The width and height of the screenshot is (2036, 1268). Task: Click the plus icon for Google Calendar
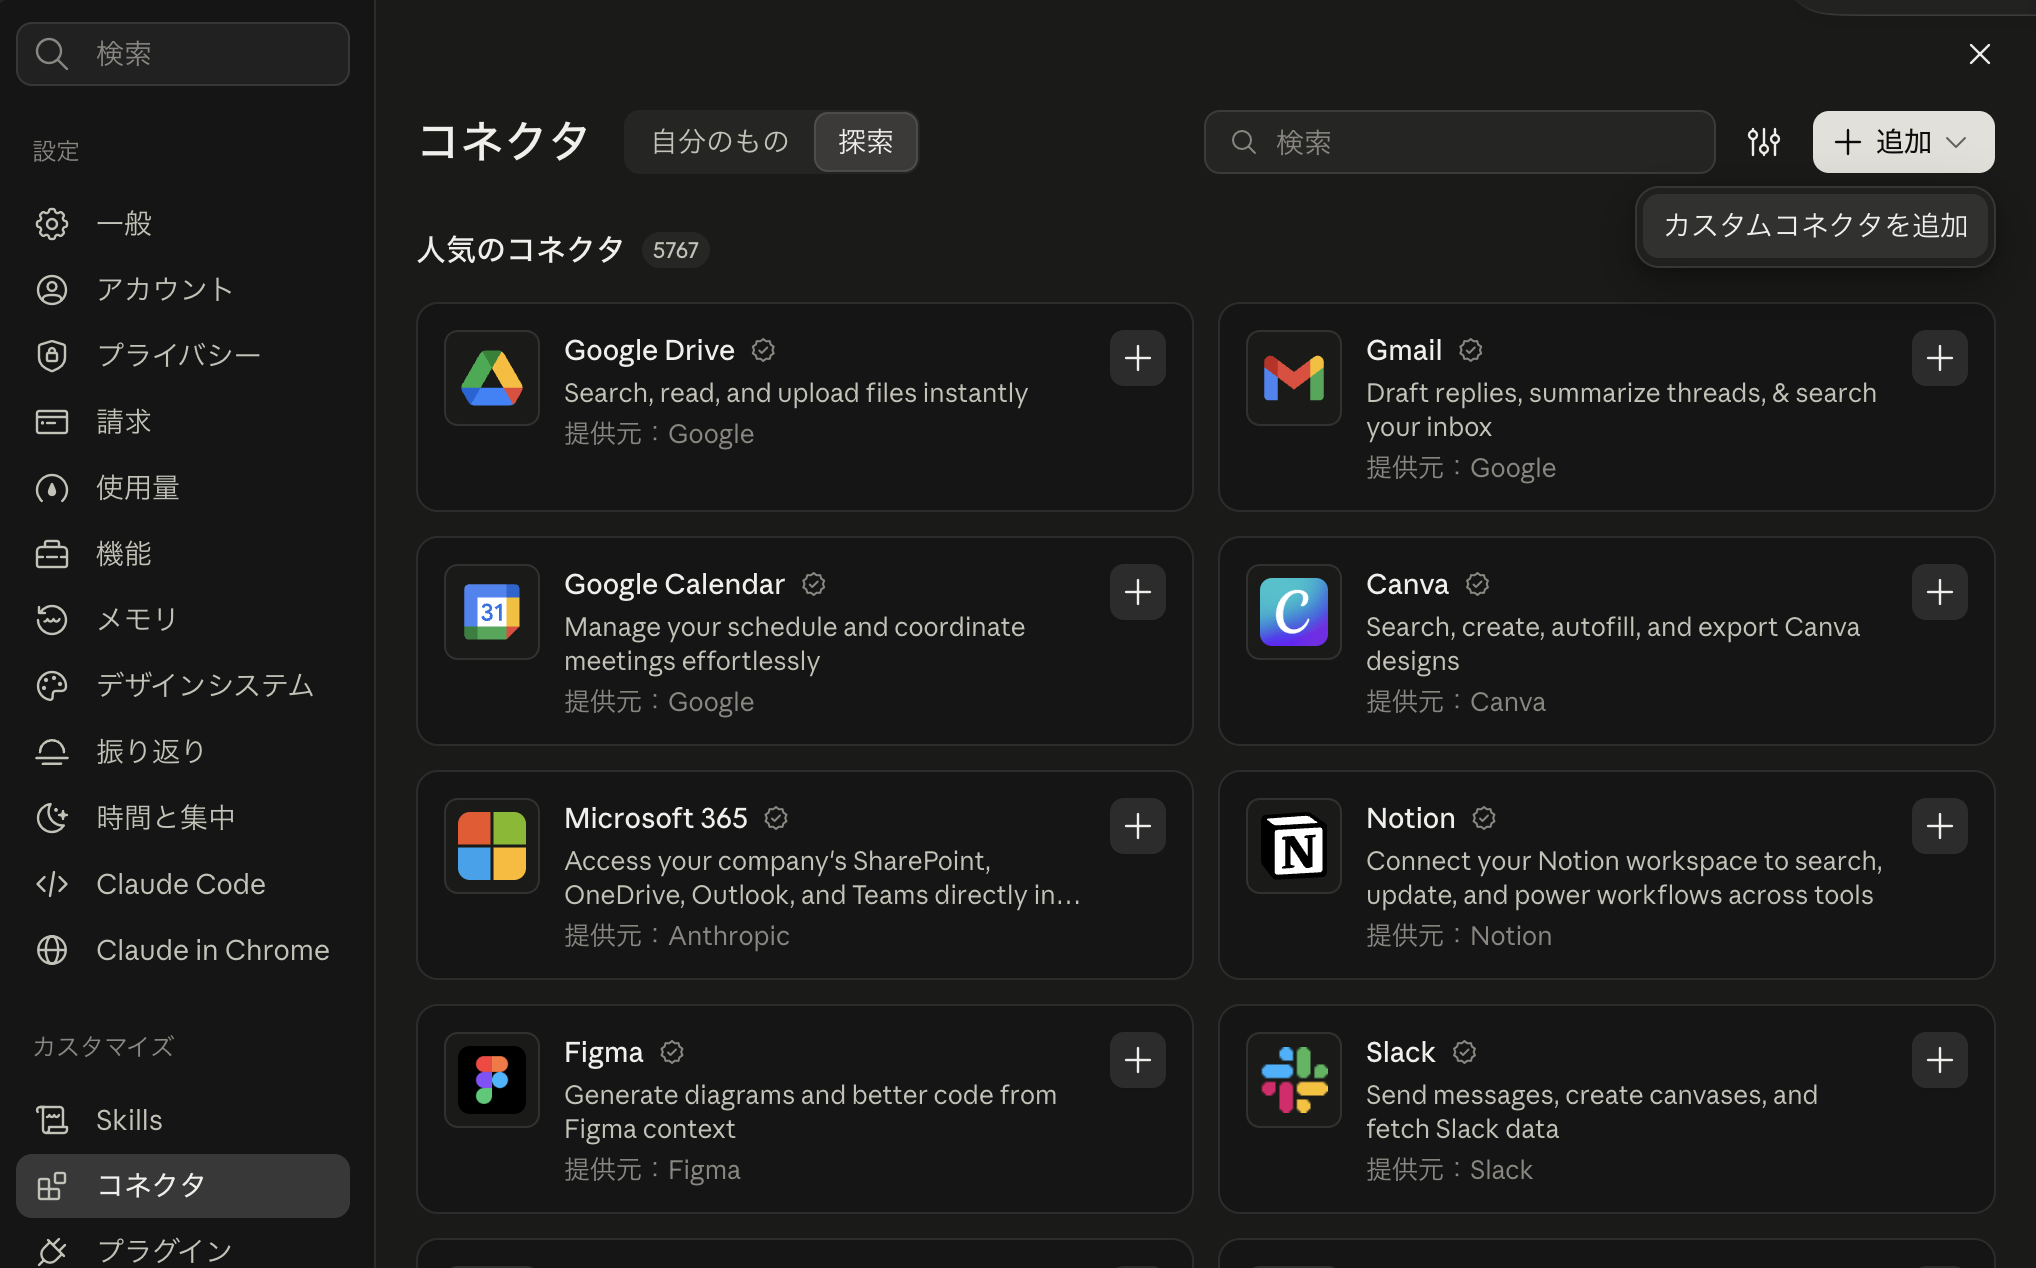[1137, 592]
